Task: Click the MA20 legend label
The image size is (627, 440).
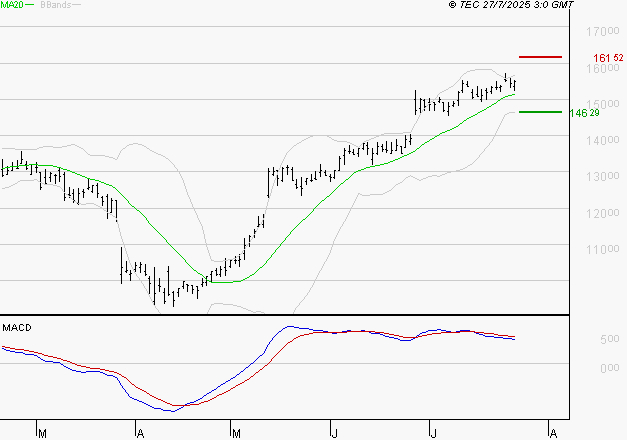Action: 12,6
